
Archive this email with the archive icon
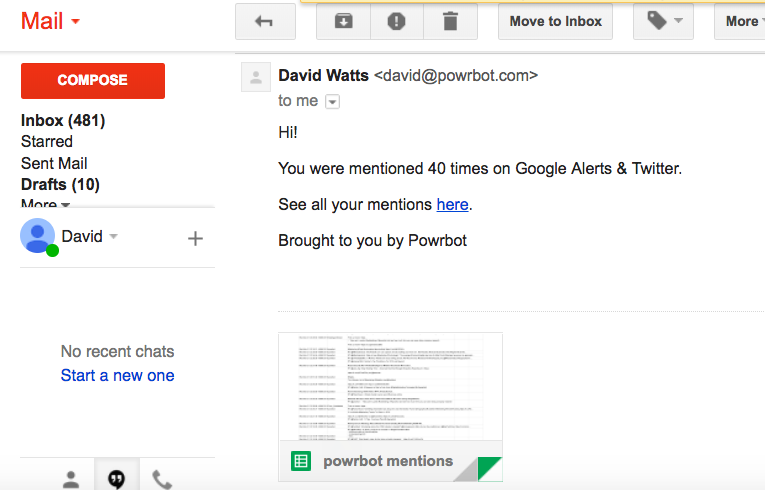click(x=343, y=21)
